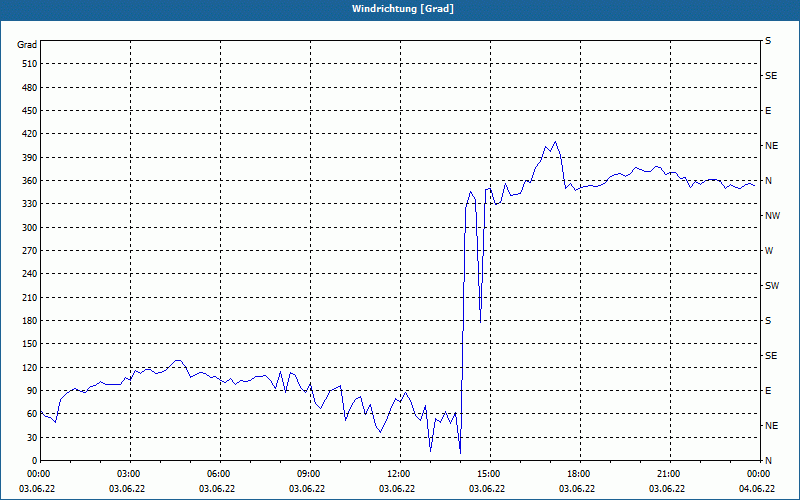The height and width of the screenshot is (500, 800).
Task: Select the 330 y-axis tick label
Action: point(30,204)
